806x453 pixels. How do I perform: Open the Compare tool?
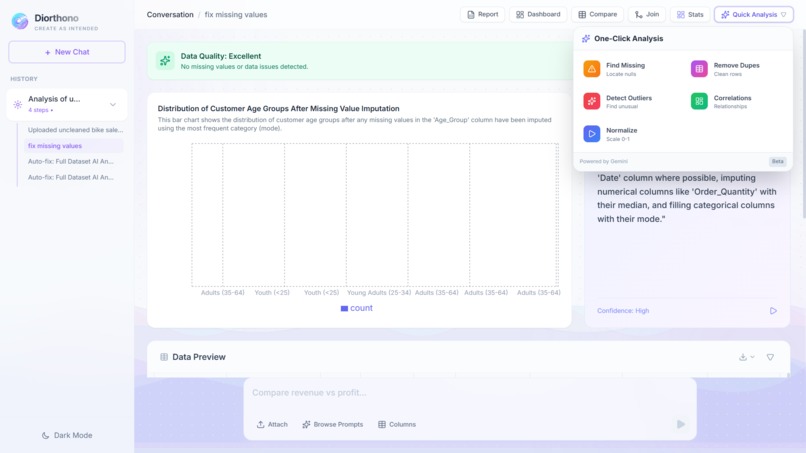[597, 14]
